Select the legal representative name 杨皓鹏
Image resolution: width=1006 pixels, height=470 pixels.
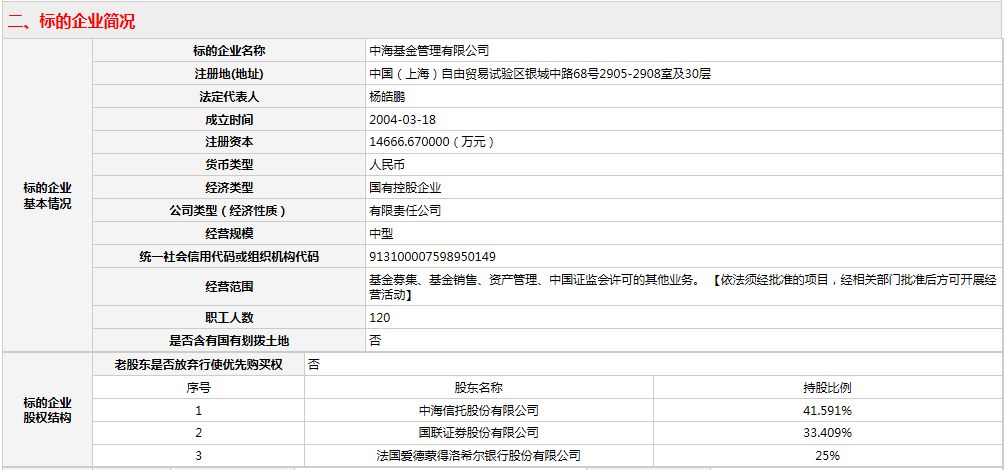[388, 97]
